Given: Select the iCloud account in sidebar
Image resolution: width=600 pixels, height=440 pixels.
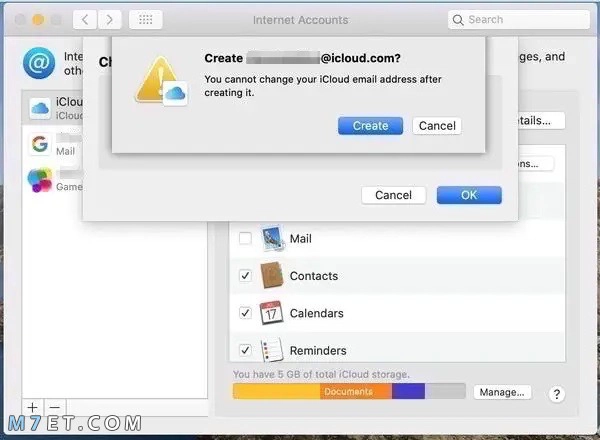Looking at the screenshot, I should click(x=52, y=108).
